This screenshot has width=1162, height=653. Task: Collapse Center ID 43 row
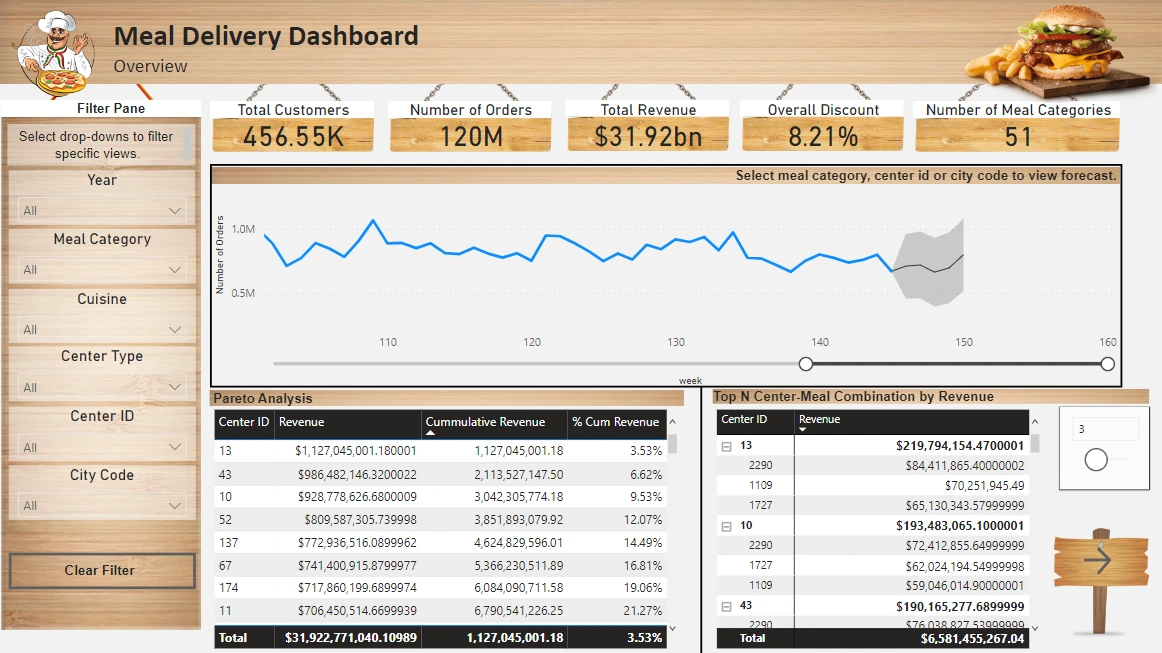[726, 606]
